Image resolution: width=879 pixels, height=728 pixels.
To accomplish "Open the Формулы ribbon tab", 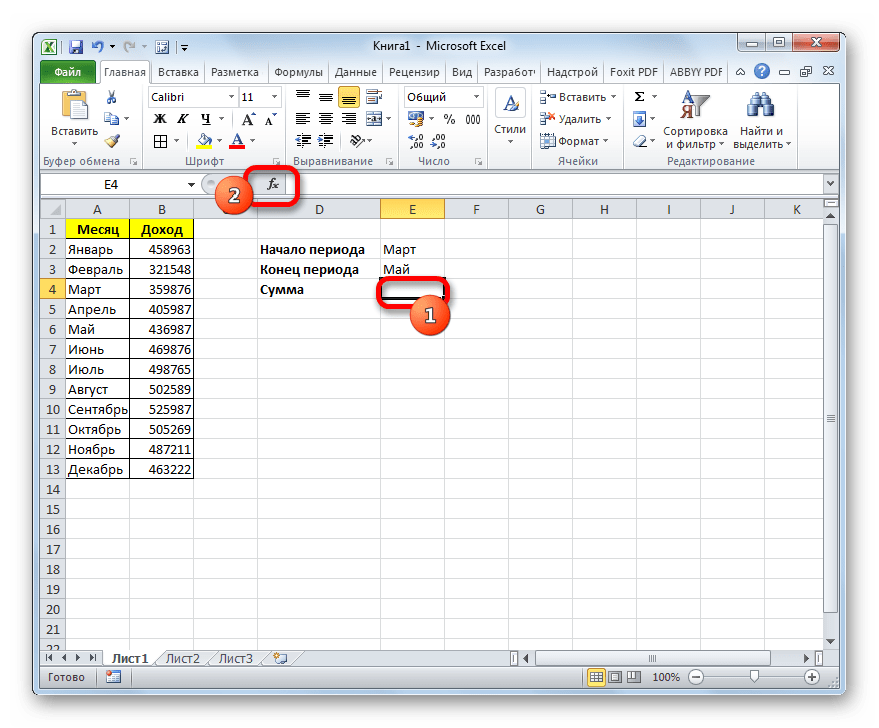I will tap(298, 72).
